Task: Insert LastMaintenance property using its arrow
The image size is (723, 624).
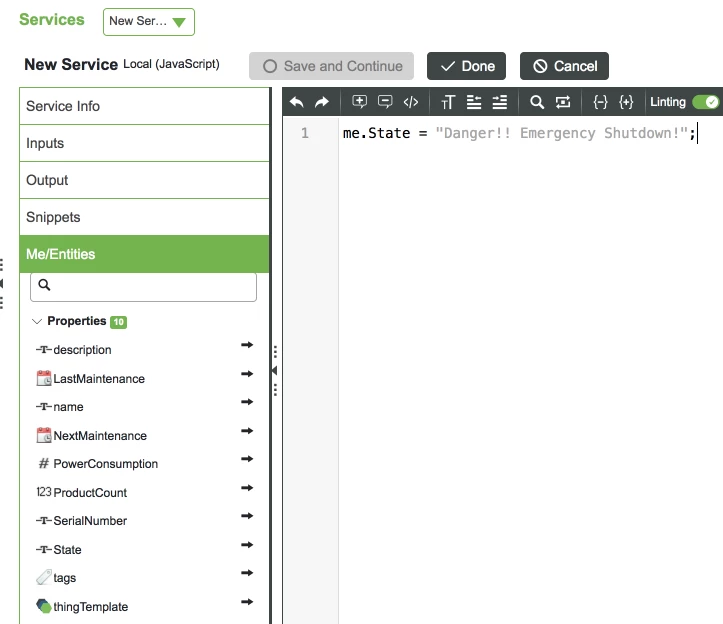Action: point(247,374)
